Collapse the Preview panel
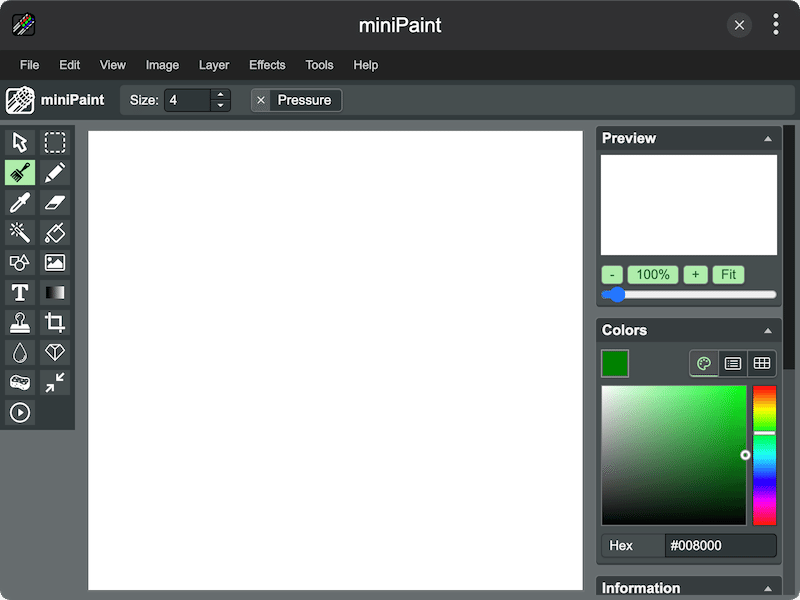 pyautogui.click(x=767, y=139)
